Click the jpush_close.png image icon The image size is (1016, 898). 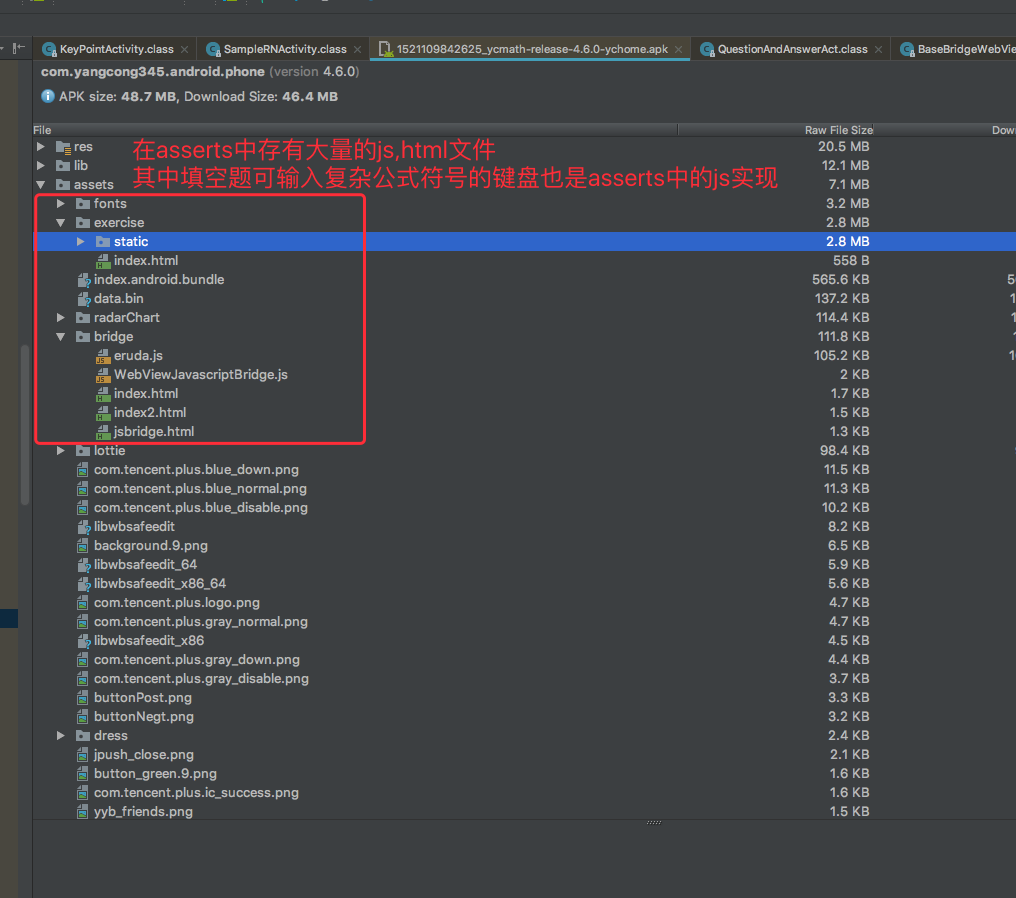[x=83, y=755]
